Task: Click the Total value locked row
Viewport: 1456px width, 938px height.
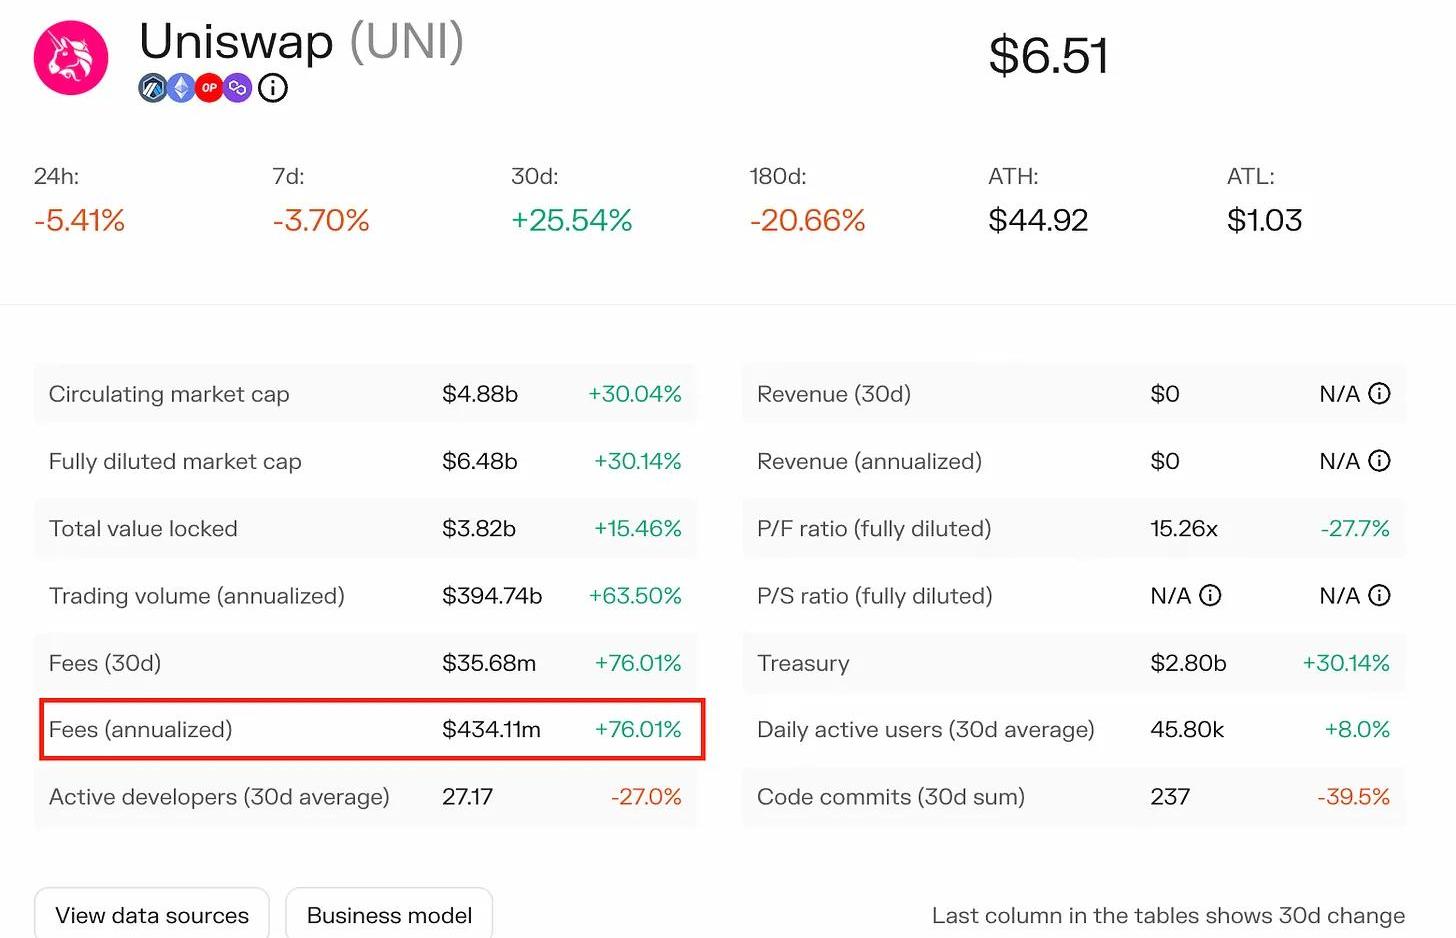Action: (365, 529)
